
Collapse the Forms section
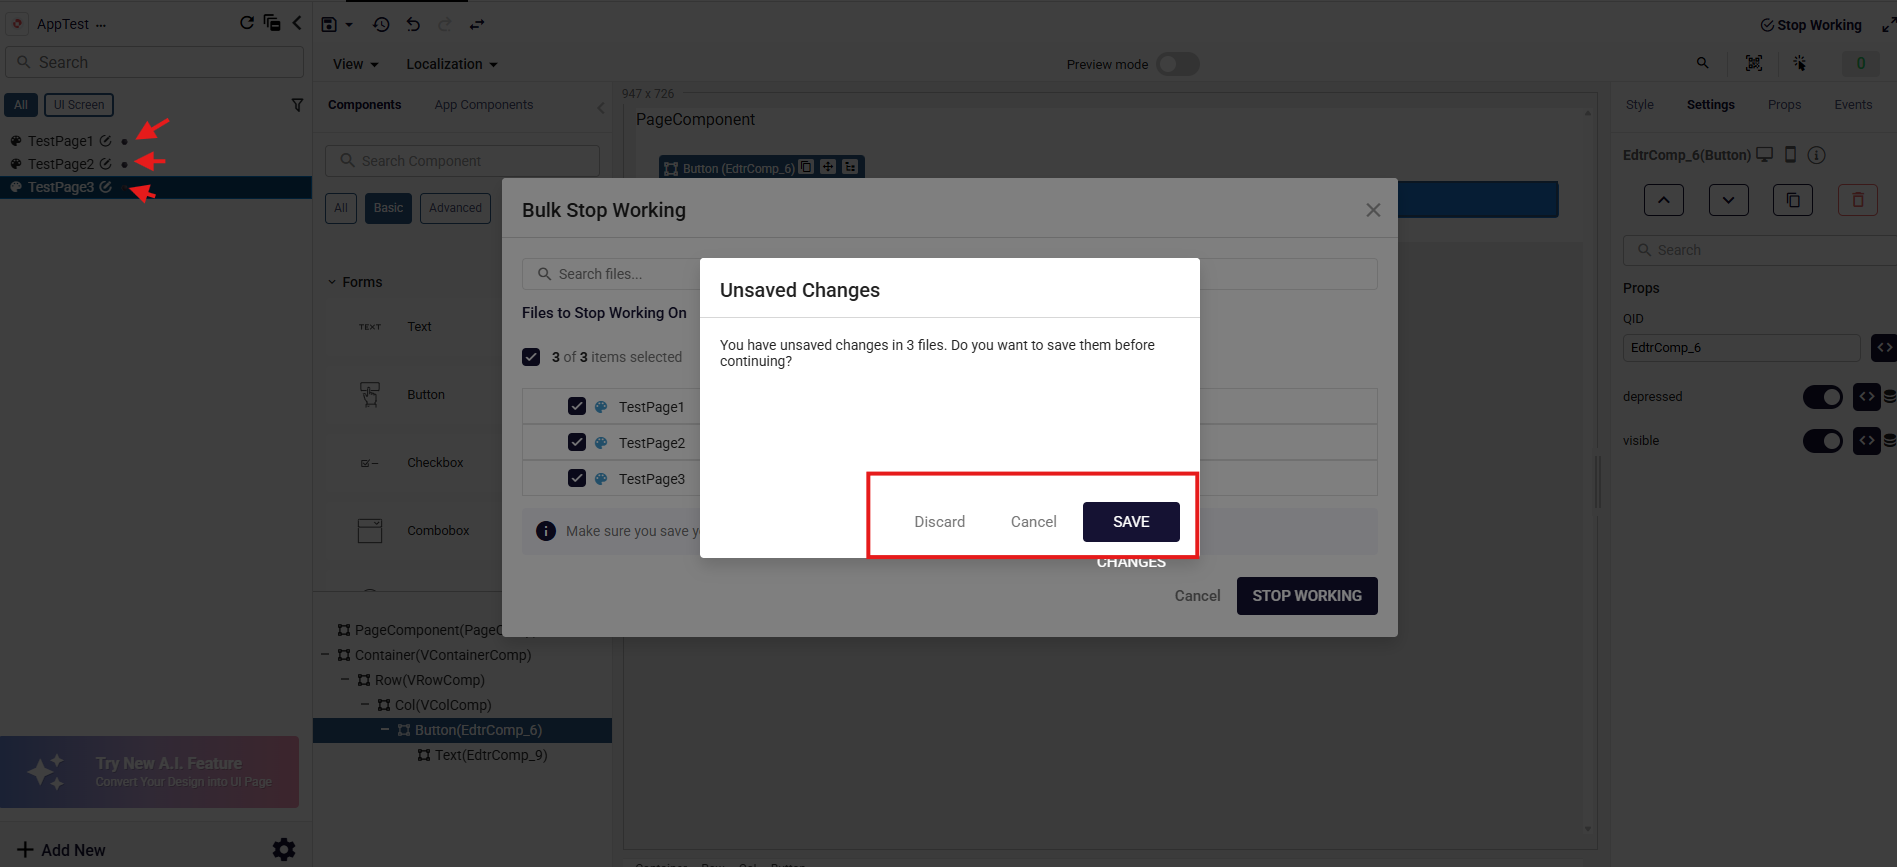point(332,282)
